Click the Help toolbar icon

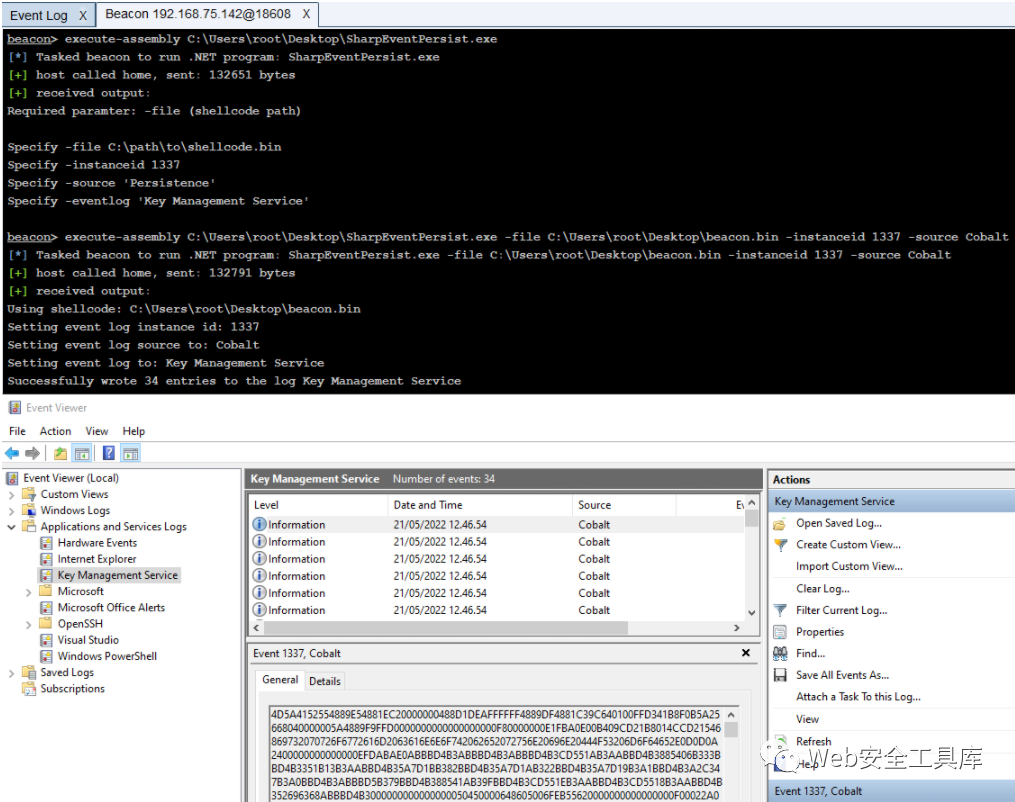[x=109, y=453]
